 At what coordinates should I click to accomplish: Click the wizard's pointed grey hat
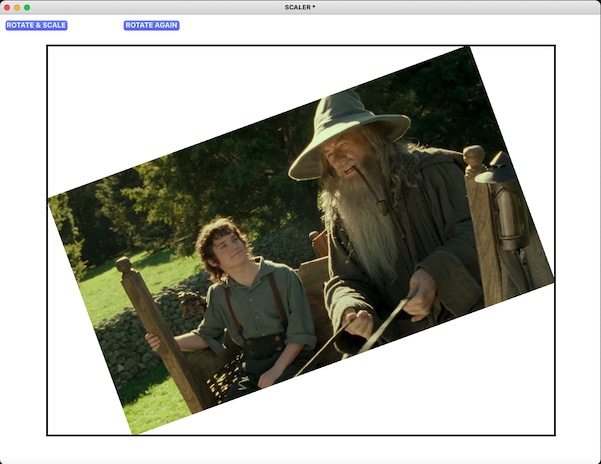pyautogui.click(x=345, y=118)
